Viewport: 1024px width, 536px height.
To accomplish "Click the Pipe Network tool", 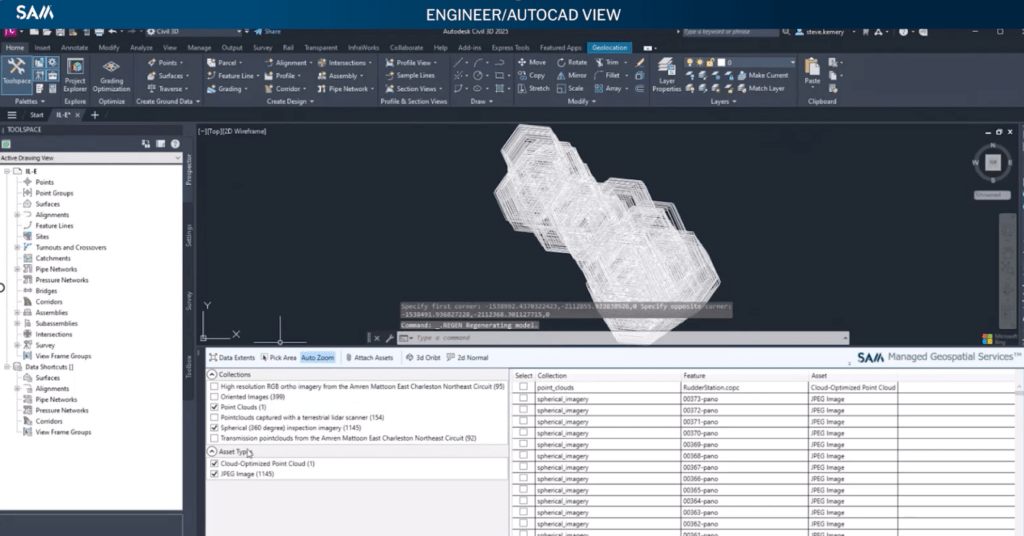I will pyautogui.click(x=343, y=89).
